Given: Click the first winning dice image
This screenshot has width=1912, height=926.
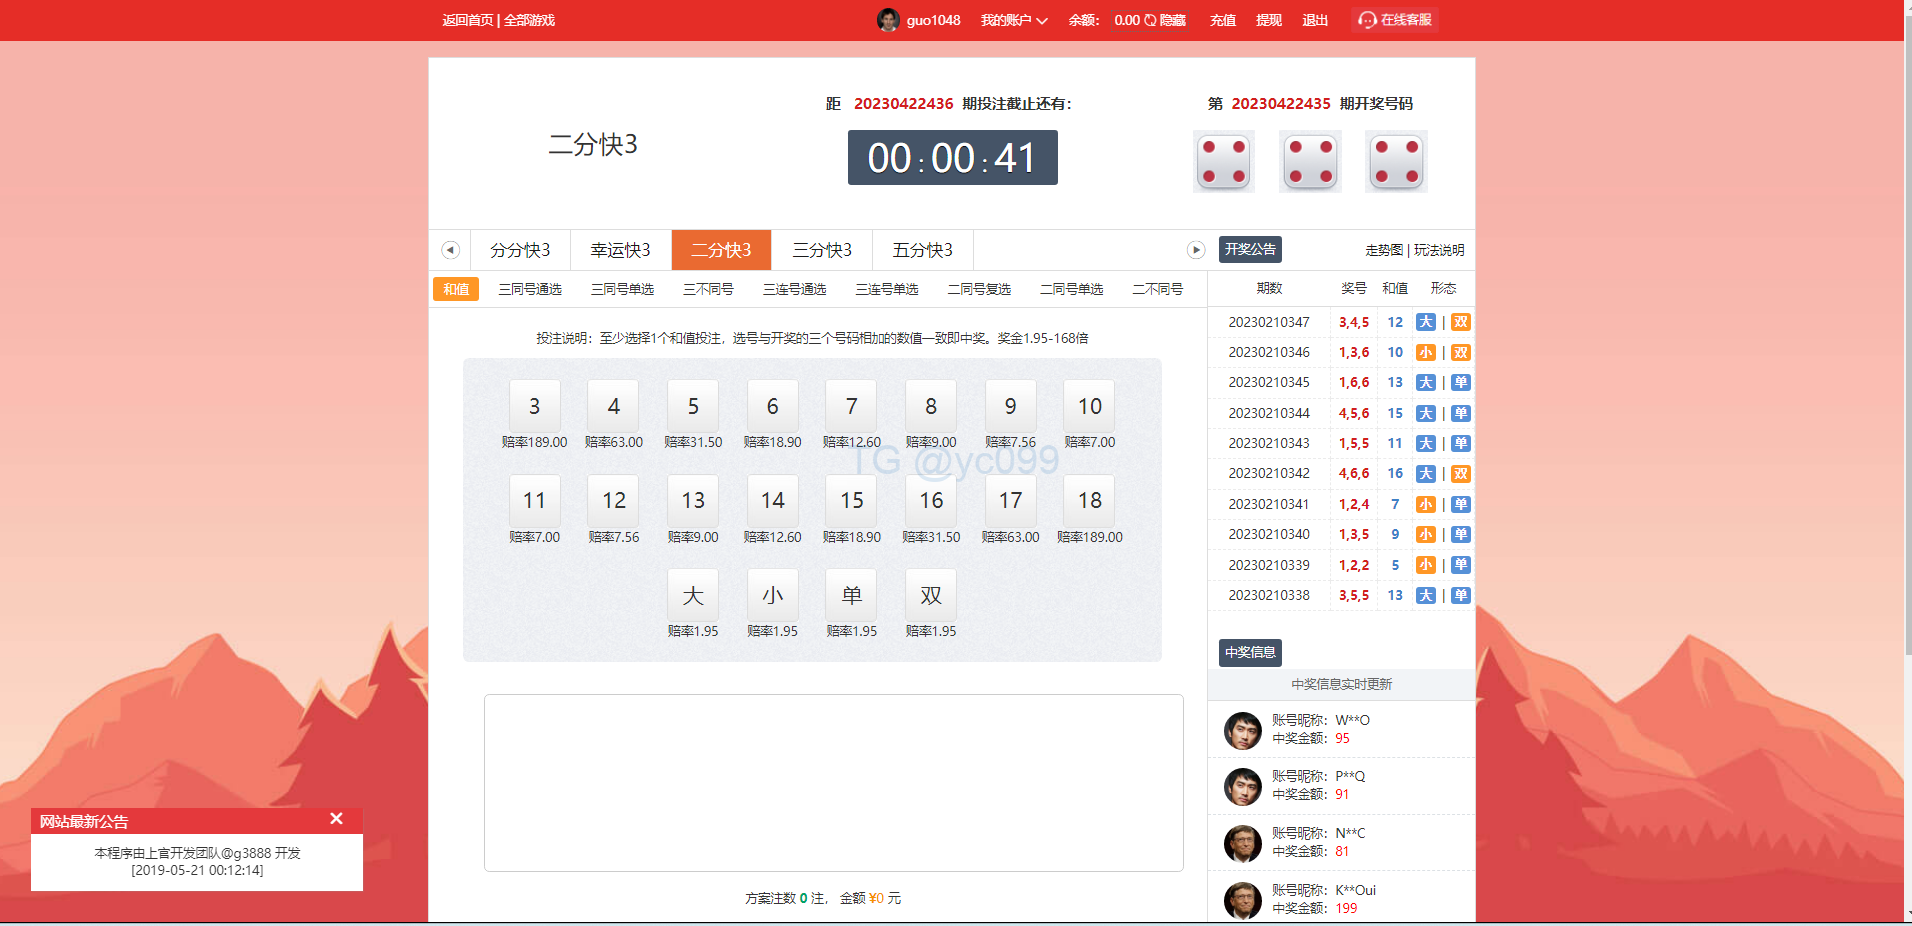Looking at the screenshot, I should pyautogui.click(x=1223, y=161).
